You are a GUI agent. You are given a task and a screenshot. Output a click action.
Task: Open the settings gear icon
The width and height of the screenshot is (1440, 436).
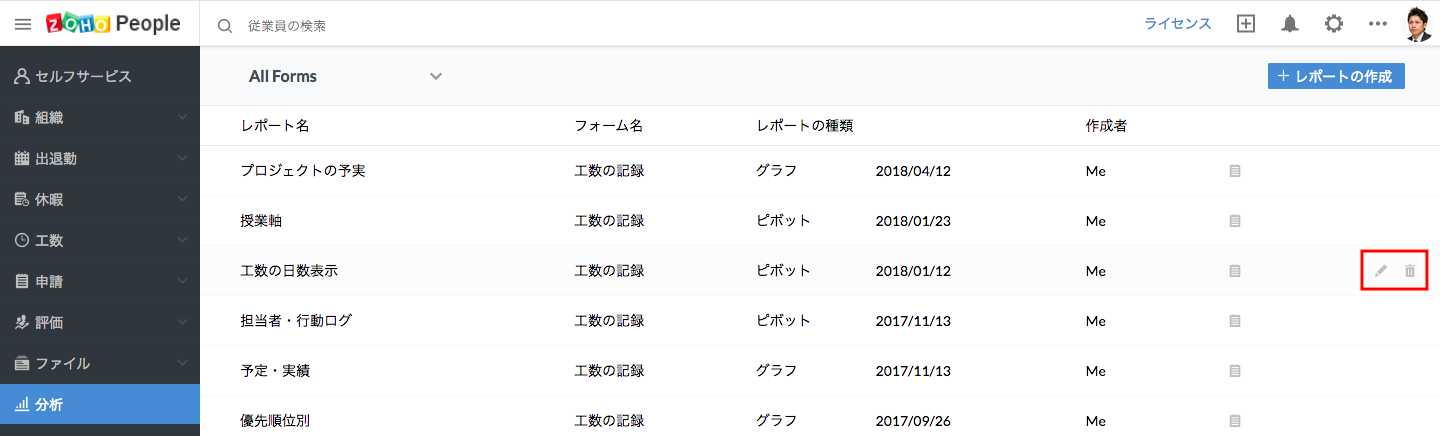(1334, 24)
